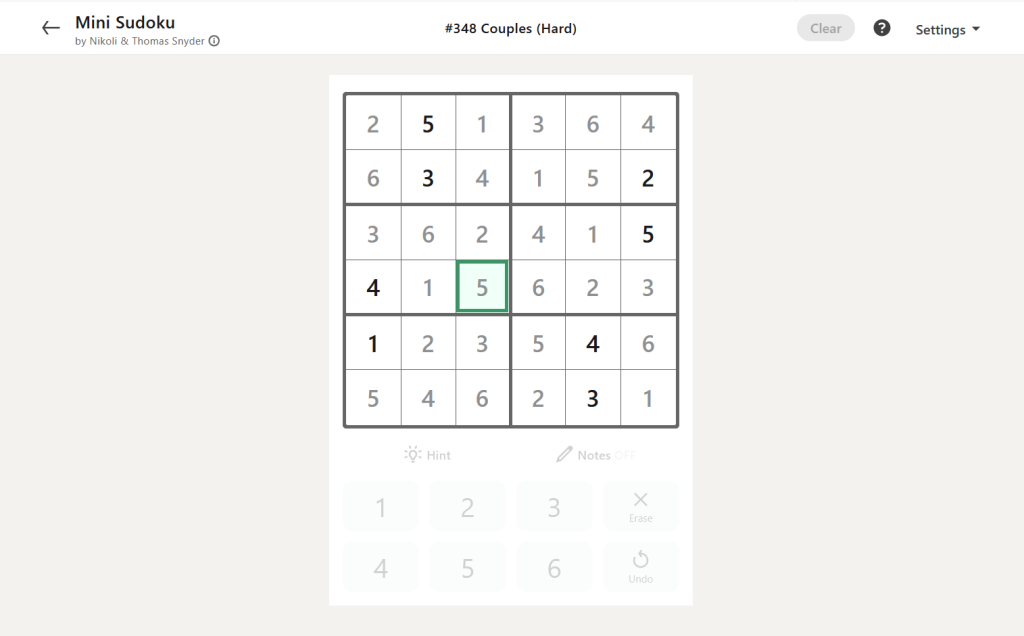Expand the Settings dropdown
The height and width of the screenshot is (636, 1024).
pyautogui.click(x=947, y=29)
